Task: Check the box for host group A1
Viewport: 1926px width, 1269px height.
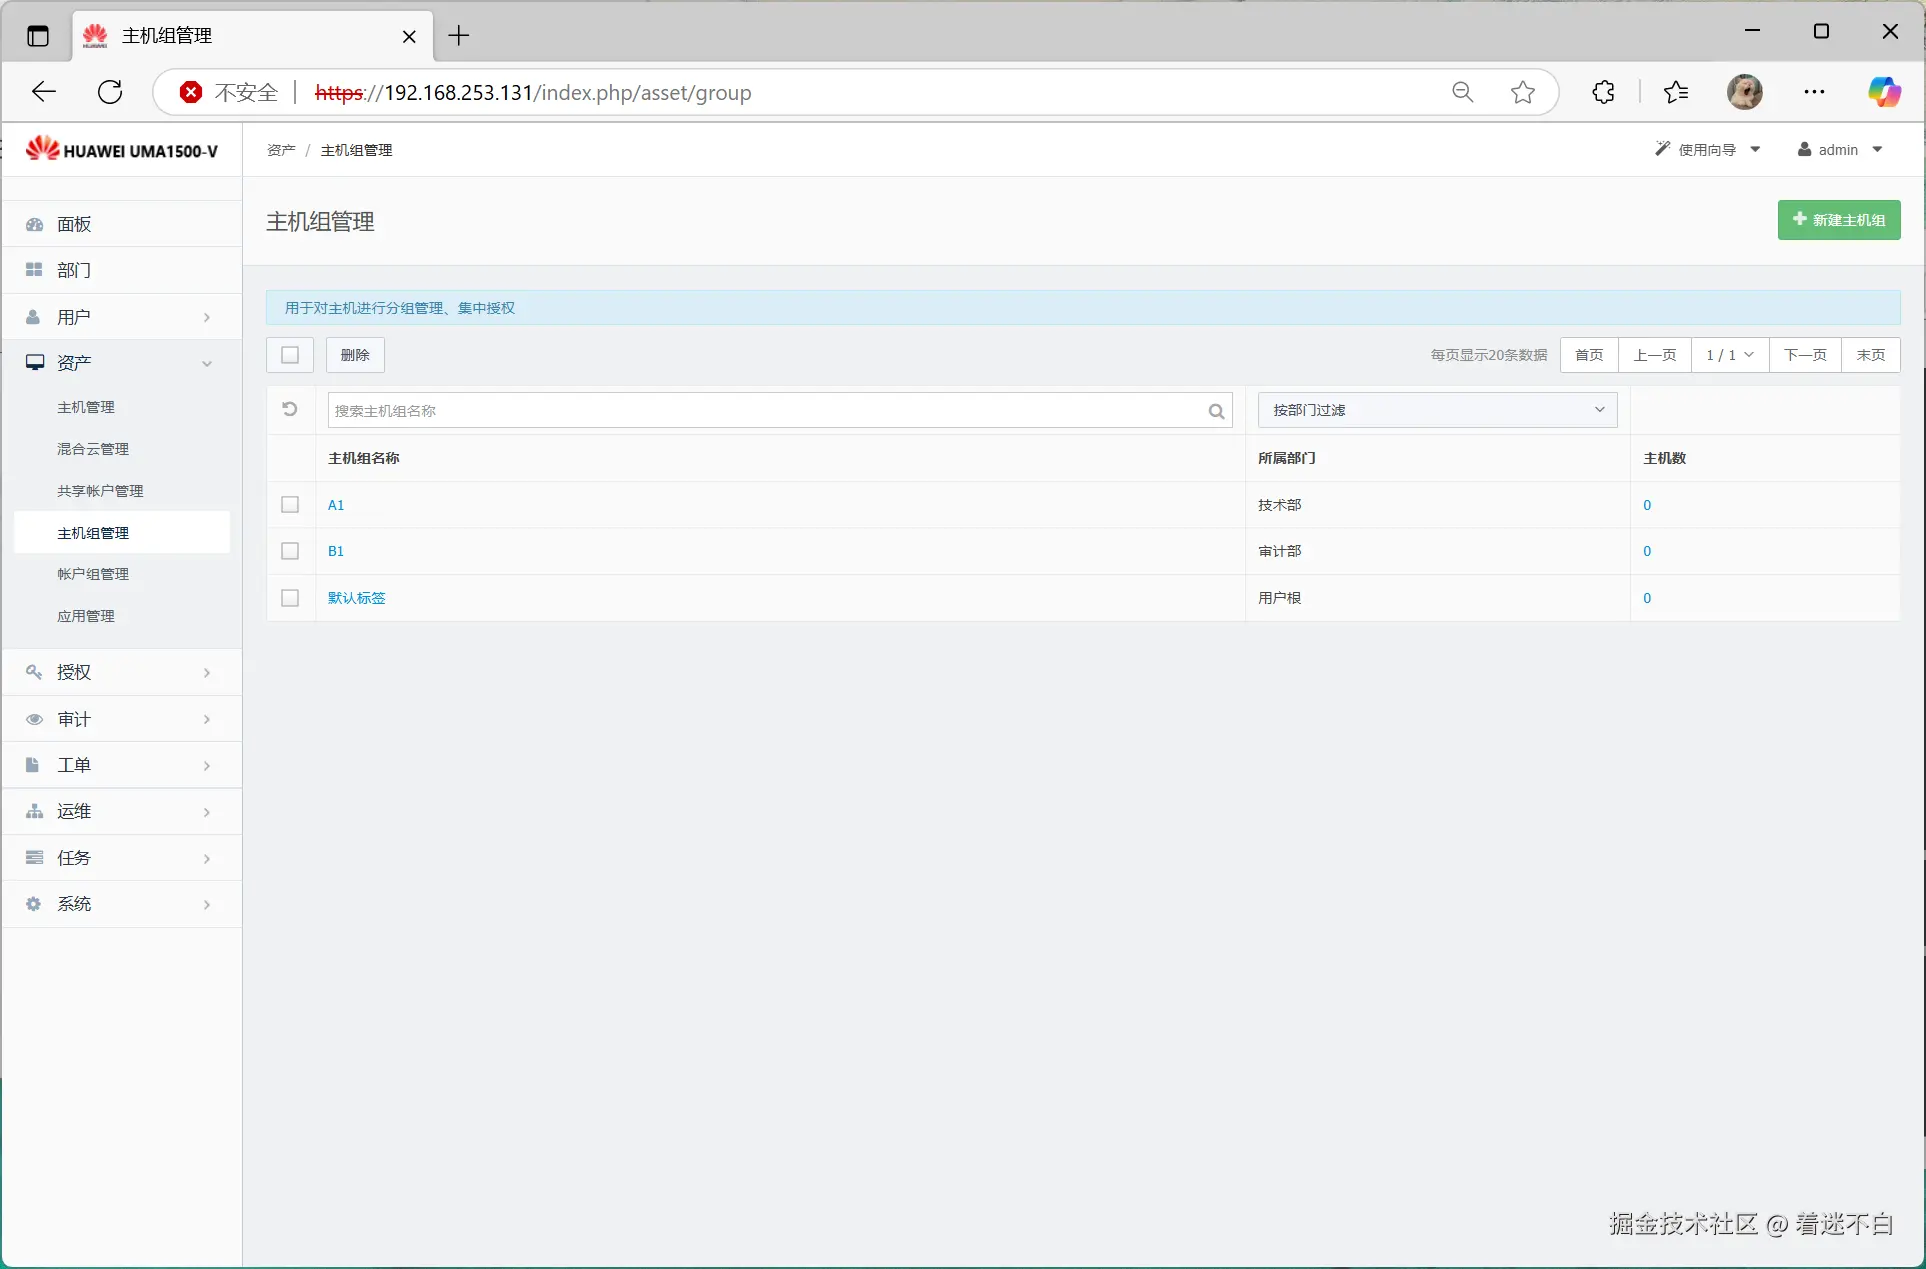Action: (290, 505)
